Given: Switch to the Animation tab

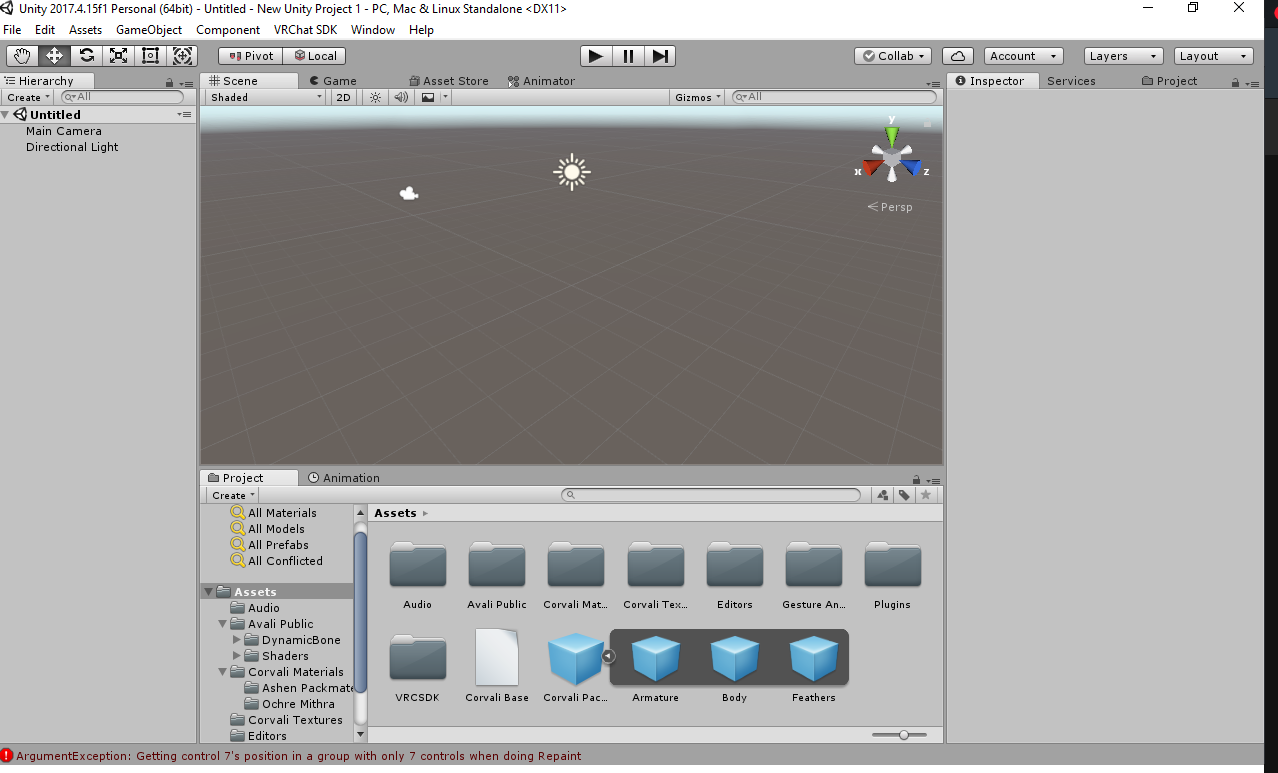Looking at the screenshot, I should pyautogui.click(x=344, y=478).
